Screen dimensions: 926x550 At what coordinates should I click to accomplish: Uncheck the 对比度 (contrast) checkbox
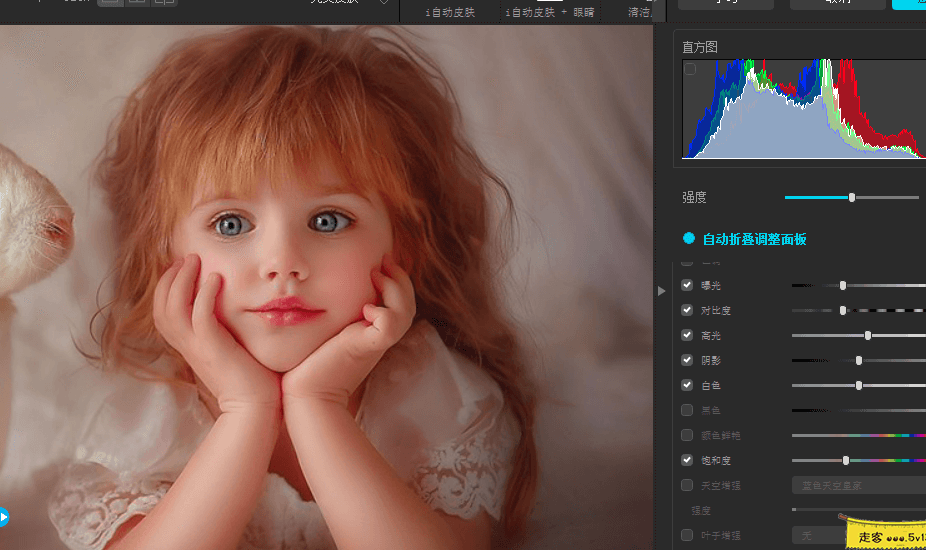coord(687,310)
